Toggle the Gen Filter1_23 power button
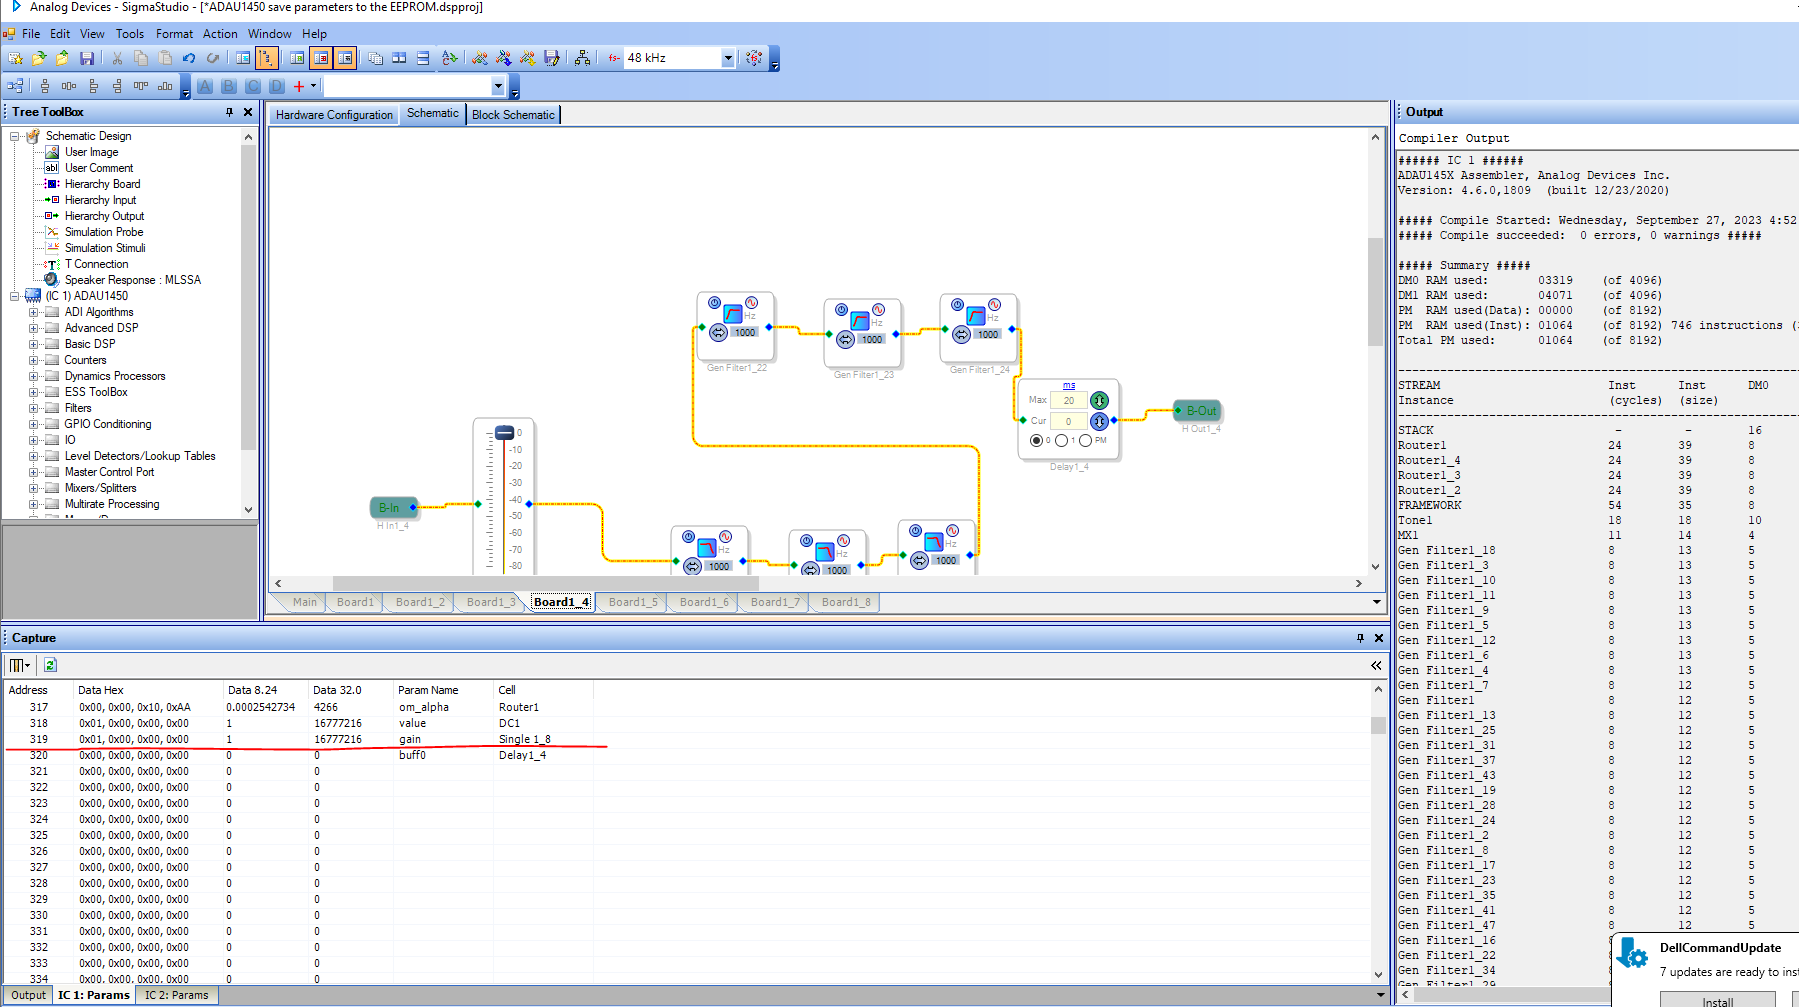 point(842,309)
